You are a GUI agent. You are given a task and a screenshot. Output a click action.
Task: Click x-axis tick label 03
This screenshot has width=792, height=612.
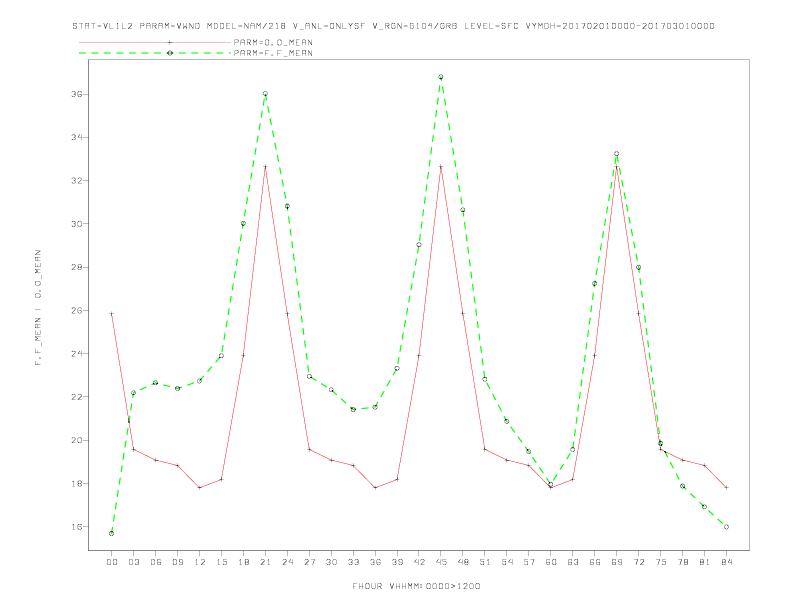click(x=133, y=562)
